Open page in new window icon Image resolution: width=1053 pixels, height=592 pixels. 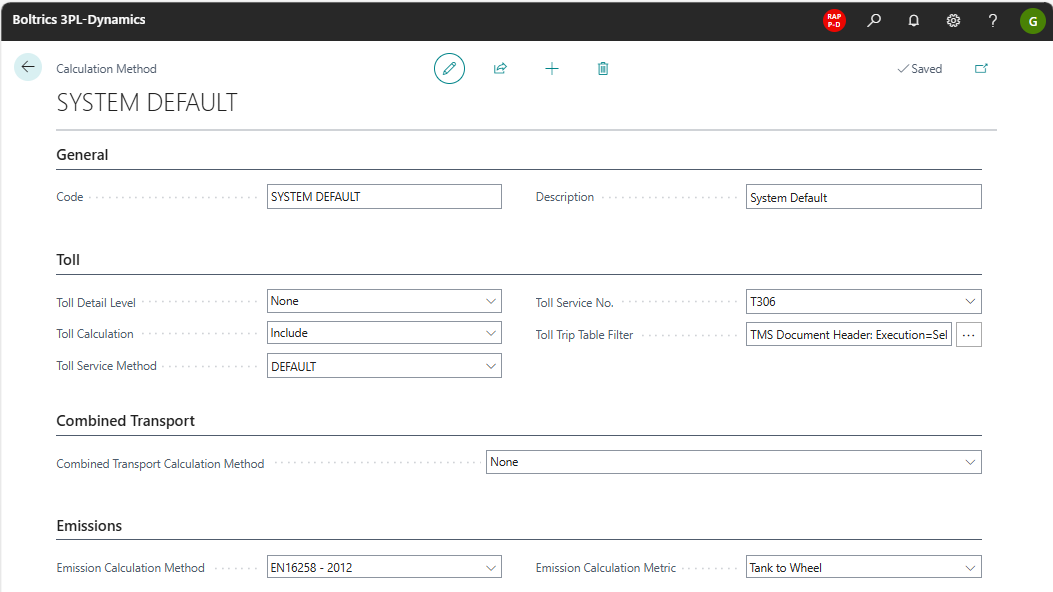(981, 68)
